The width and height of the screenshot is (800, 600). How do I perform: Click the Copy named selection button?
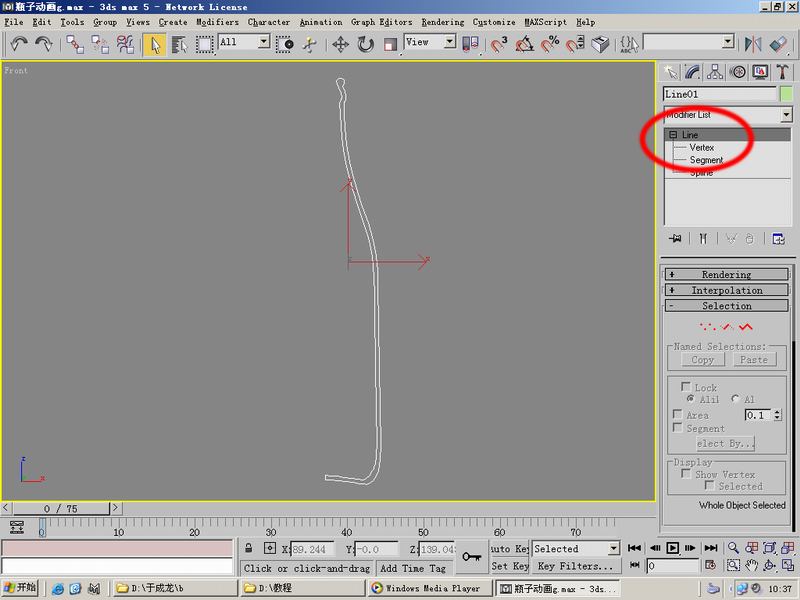(x=703, y=360)
